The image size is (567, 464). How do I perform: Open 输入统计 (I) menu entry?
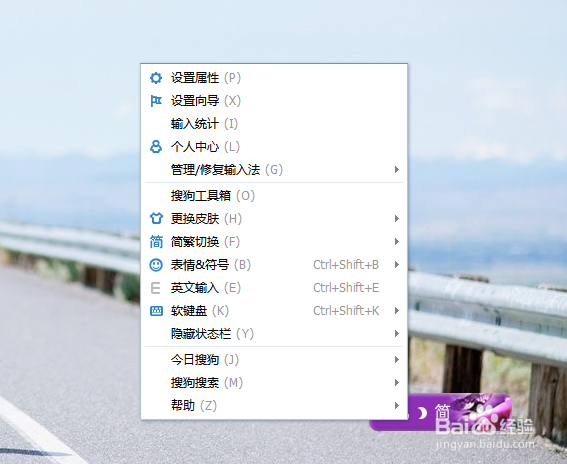[x=274, y=124]
